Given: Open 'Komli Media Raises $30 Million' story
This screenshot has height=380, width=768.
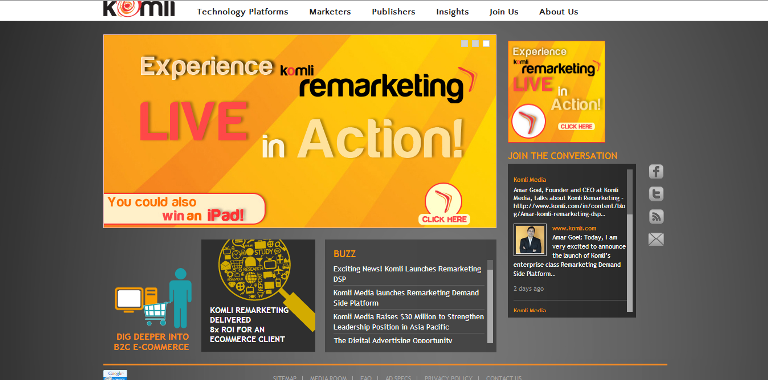Looking at the screenshot, I should click(408, 322).
